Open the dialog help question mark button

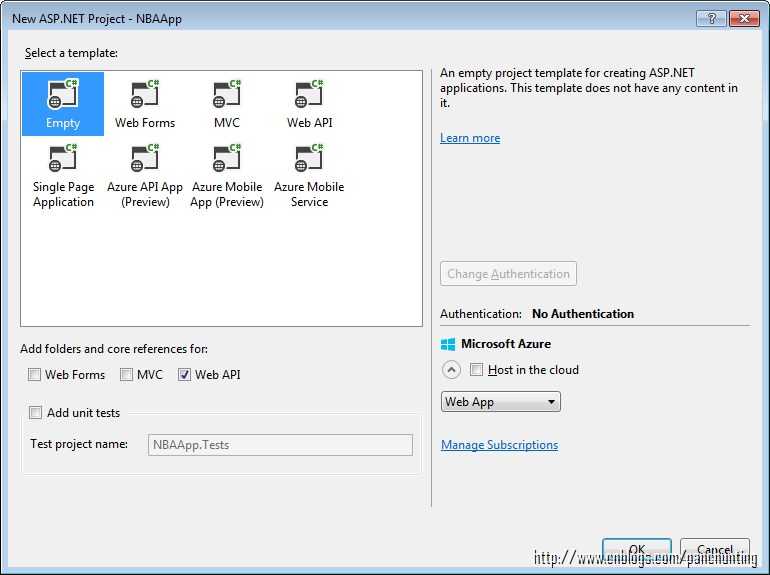(x=711, y=19)
